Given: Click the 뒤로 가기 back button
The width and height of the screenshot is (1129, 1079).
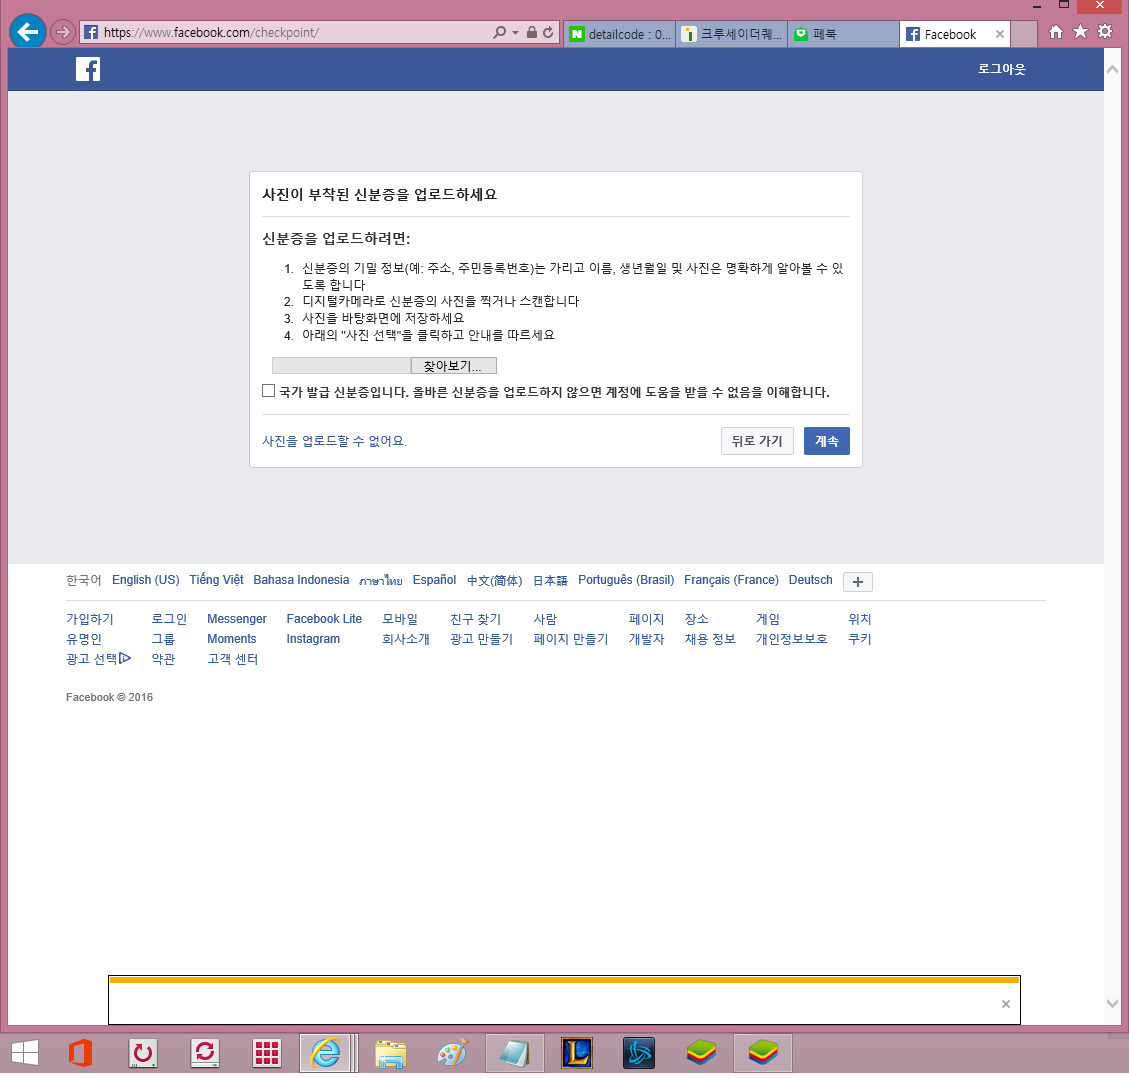Looking at the screenshot, I should [757, 441].
